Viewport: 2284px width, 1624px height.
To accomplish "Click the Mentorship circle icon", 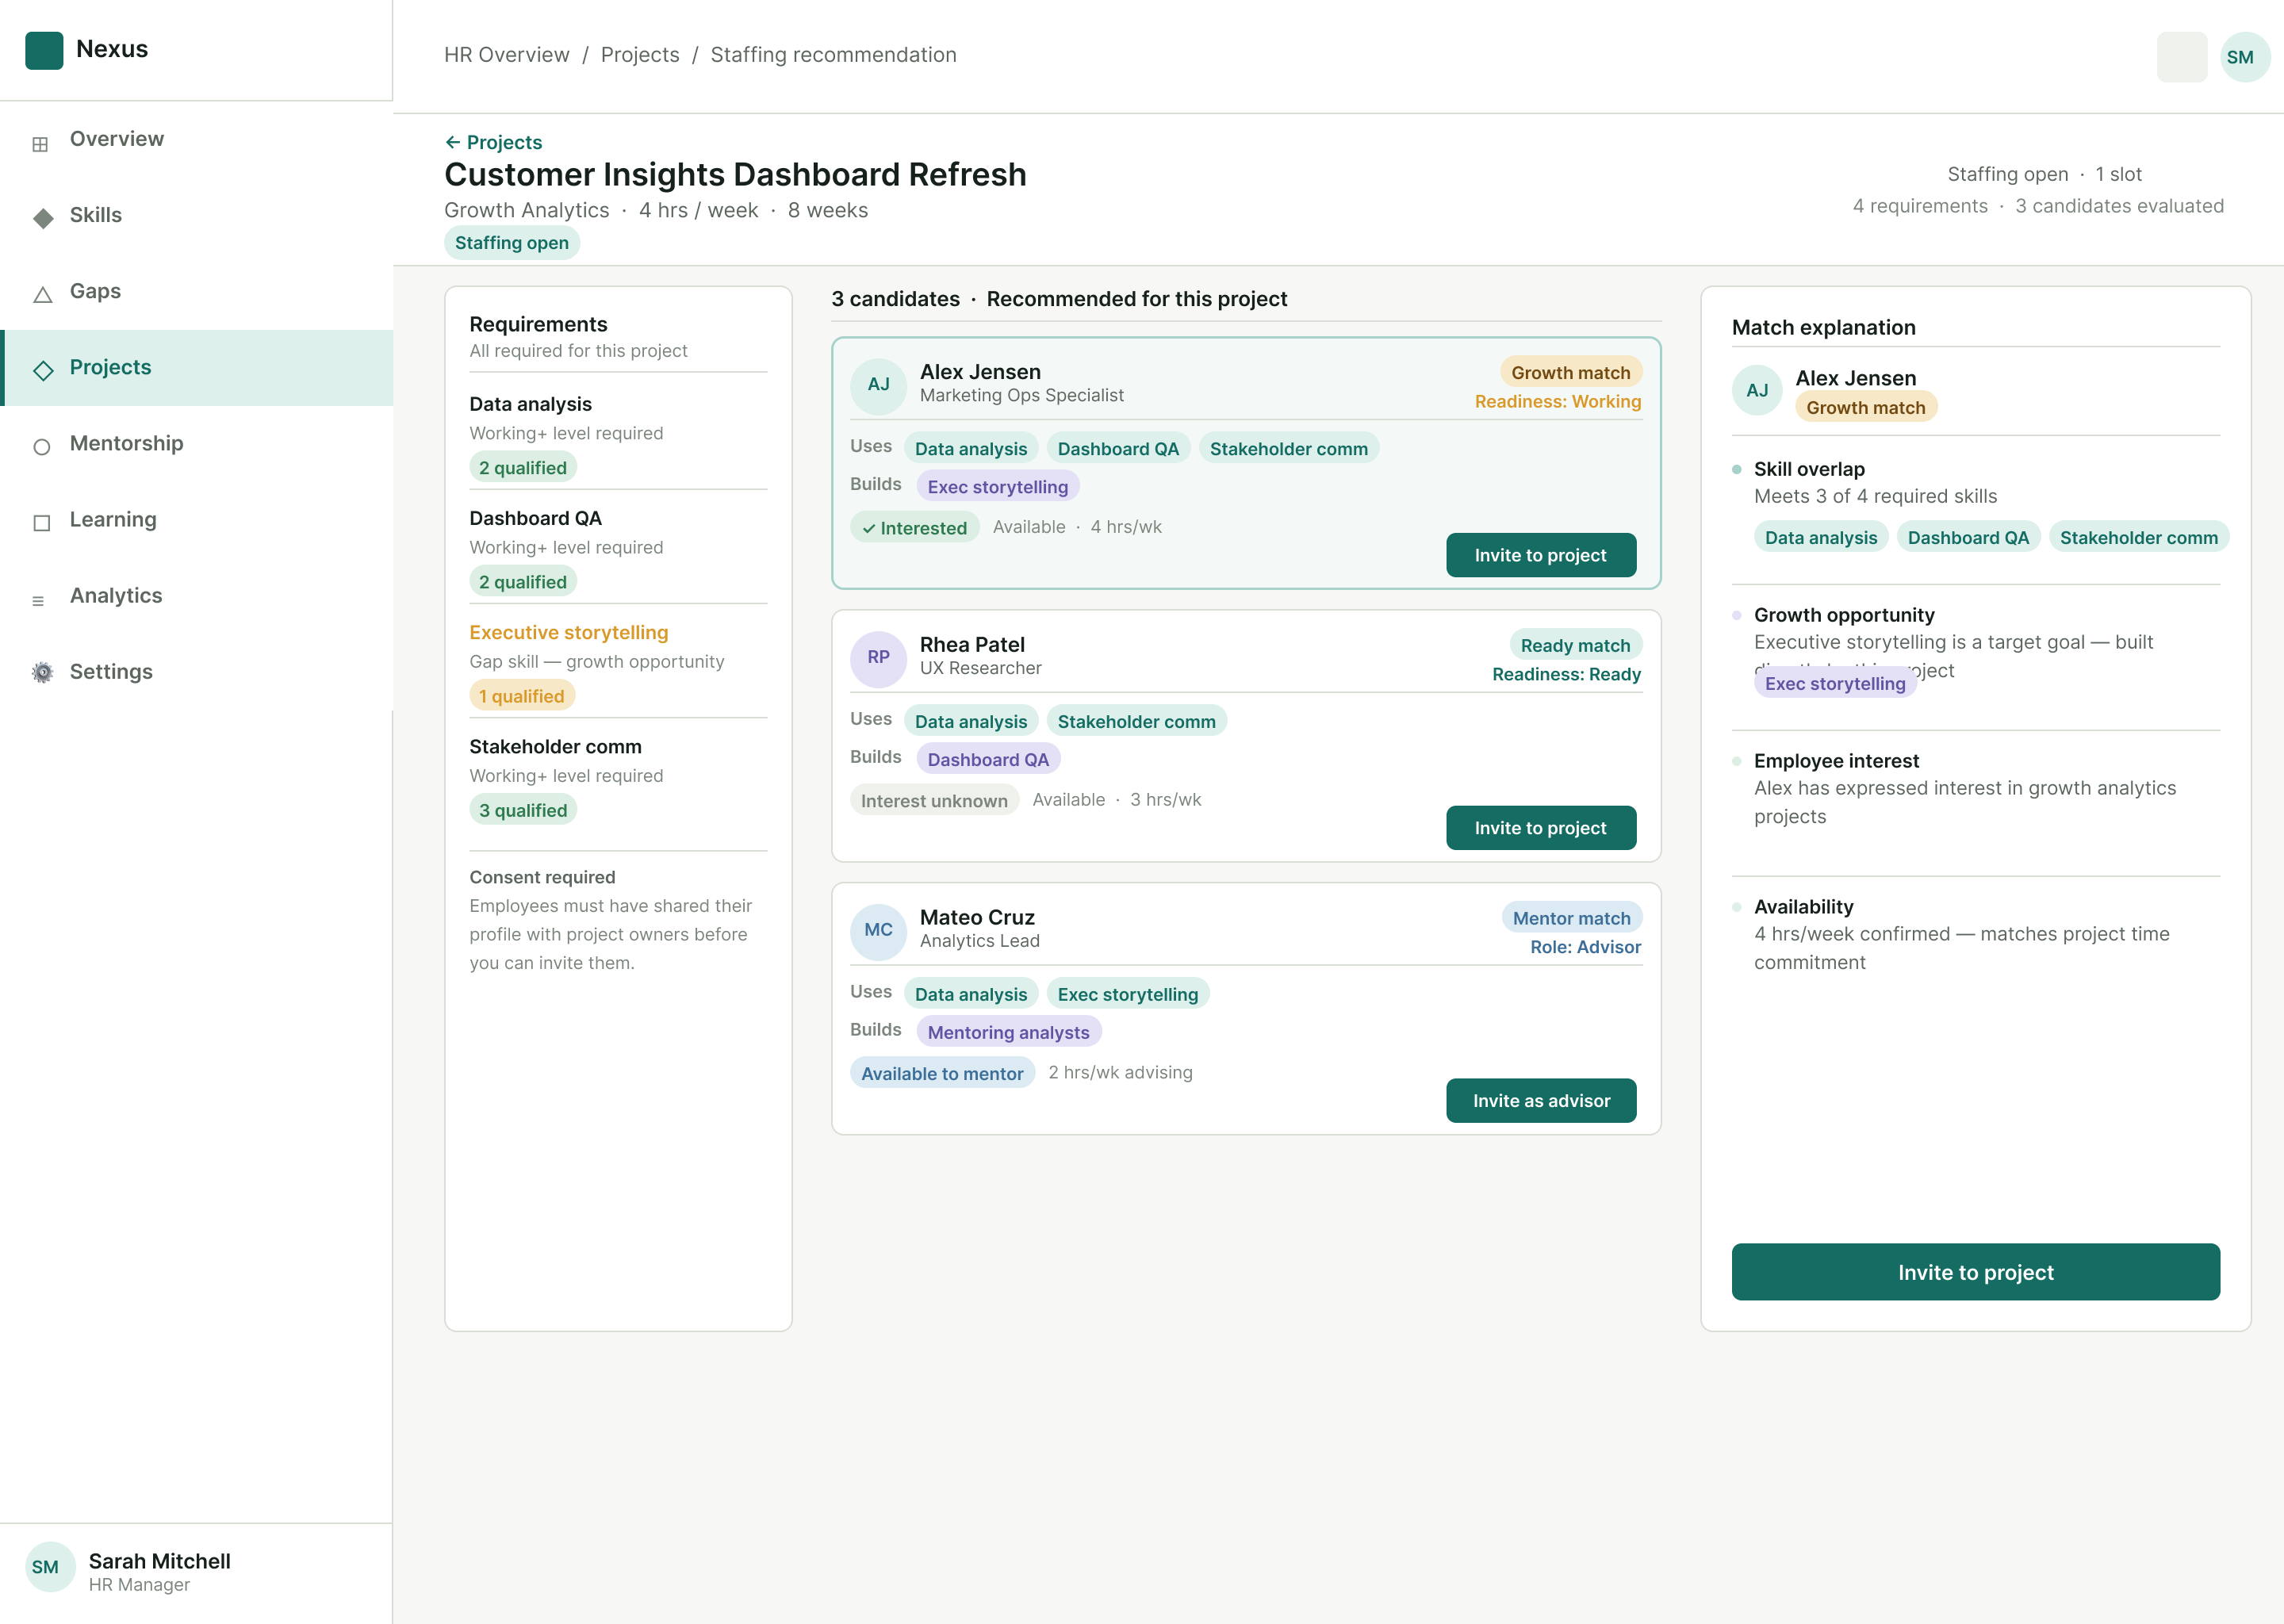I will [42, 447].
